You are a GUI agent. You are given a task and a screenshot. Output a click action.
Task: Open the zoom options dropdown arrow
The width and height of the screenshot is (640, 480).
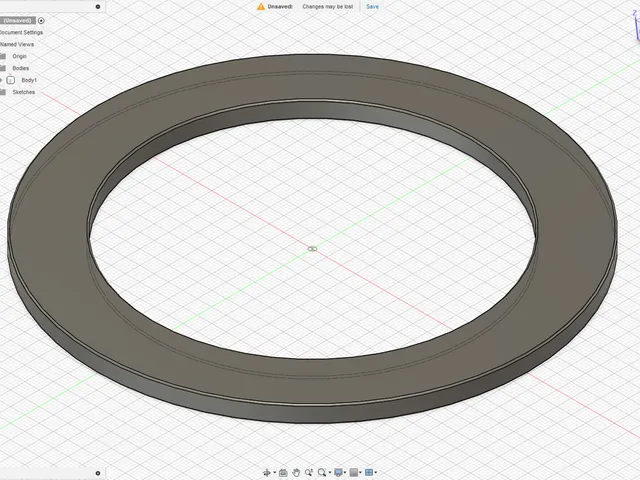(330, 473)
